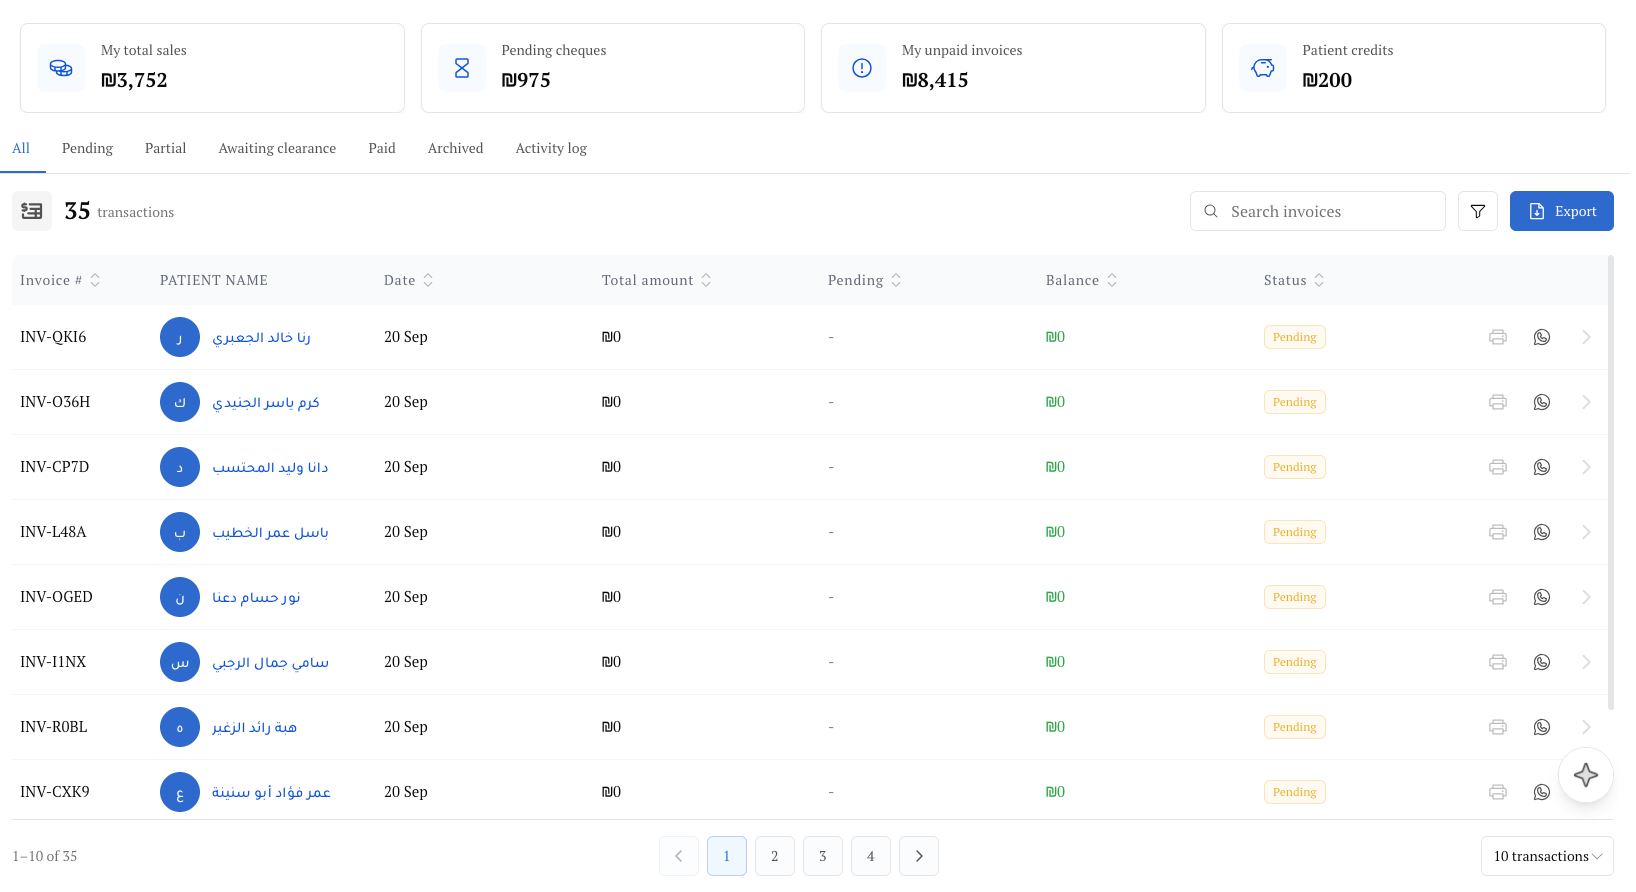Print invoice INV-L48A

point(1497,532)
